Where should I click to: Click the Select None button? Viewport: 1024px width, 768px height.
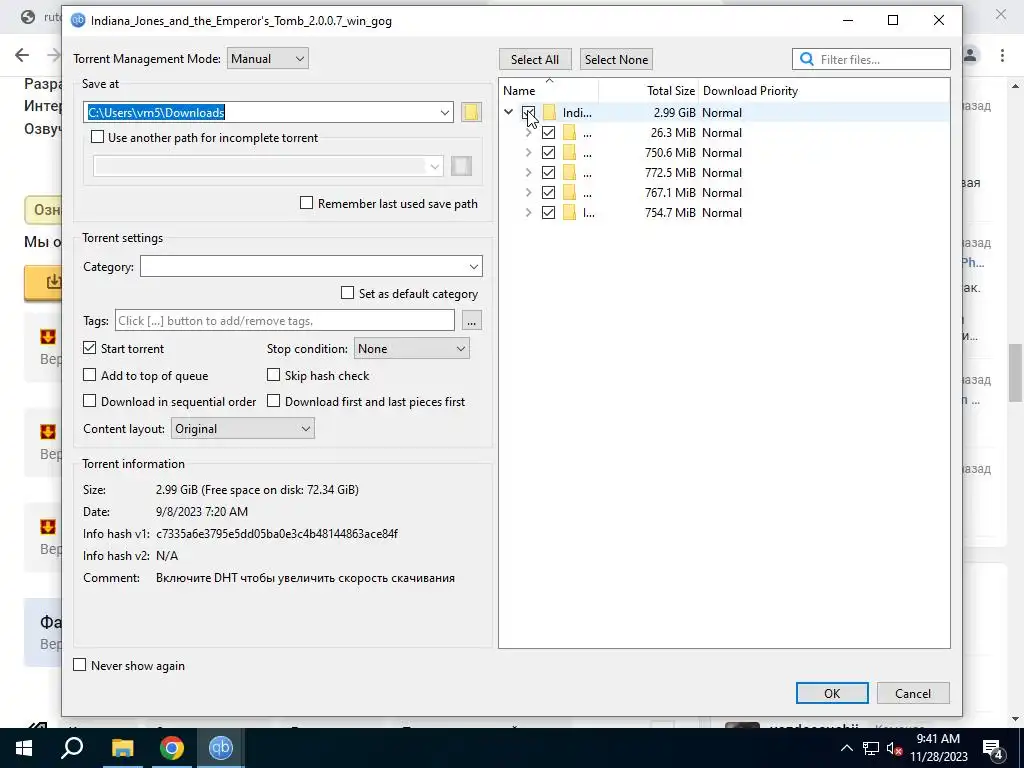[616, 59]
